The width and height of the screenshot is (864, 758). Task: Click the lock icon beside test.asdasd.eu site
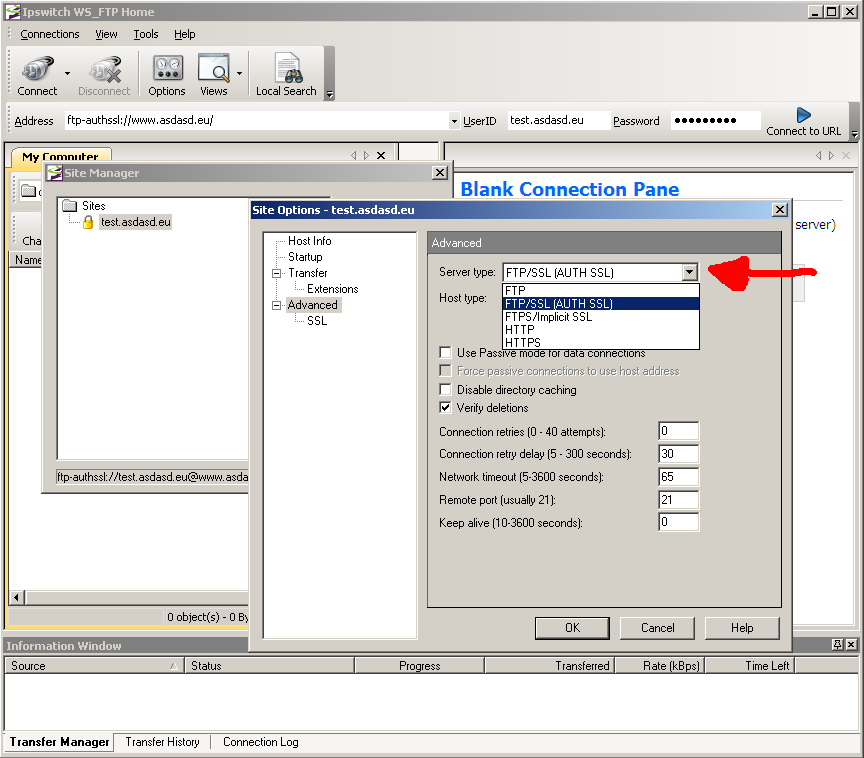[88, 222]
